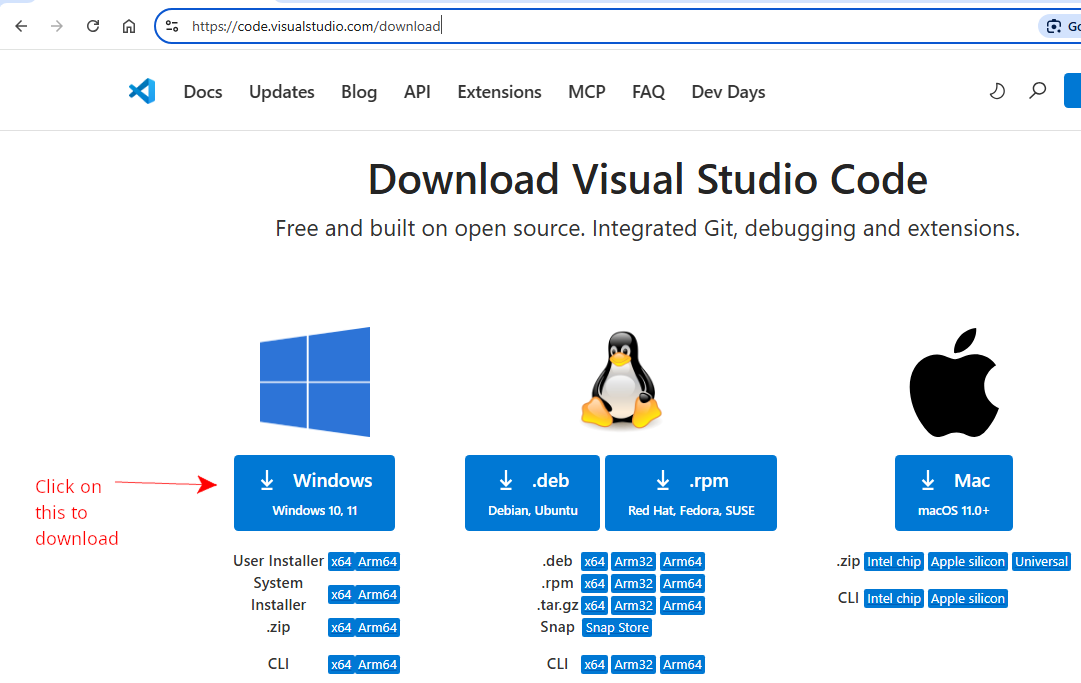The width and height of the screenshot is (1081, 683).
Task: Click the Apple logo graphic
Action: (953, 380)
